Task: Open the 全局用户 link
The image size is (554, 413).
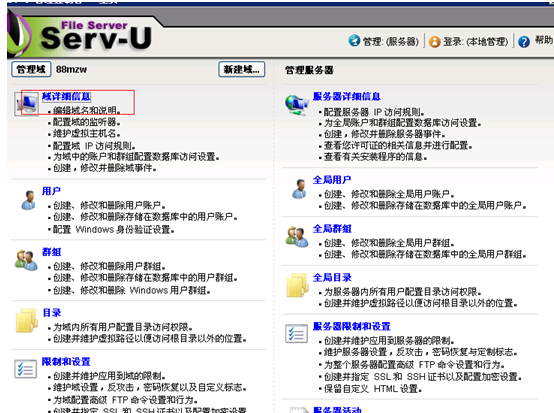Action: (332, 180)
